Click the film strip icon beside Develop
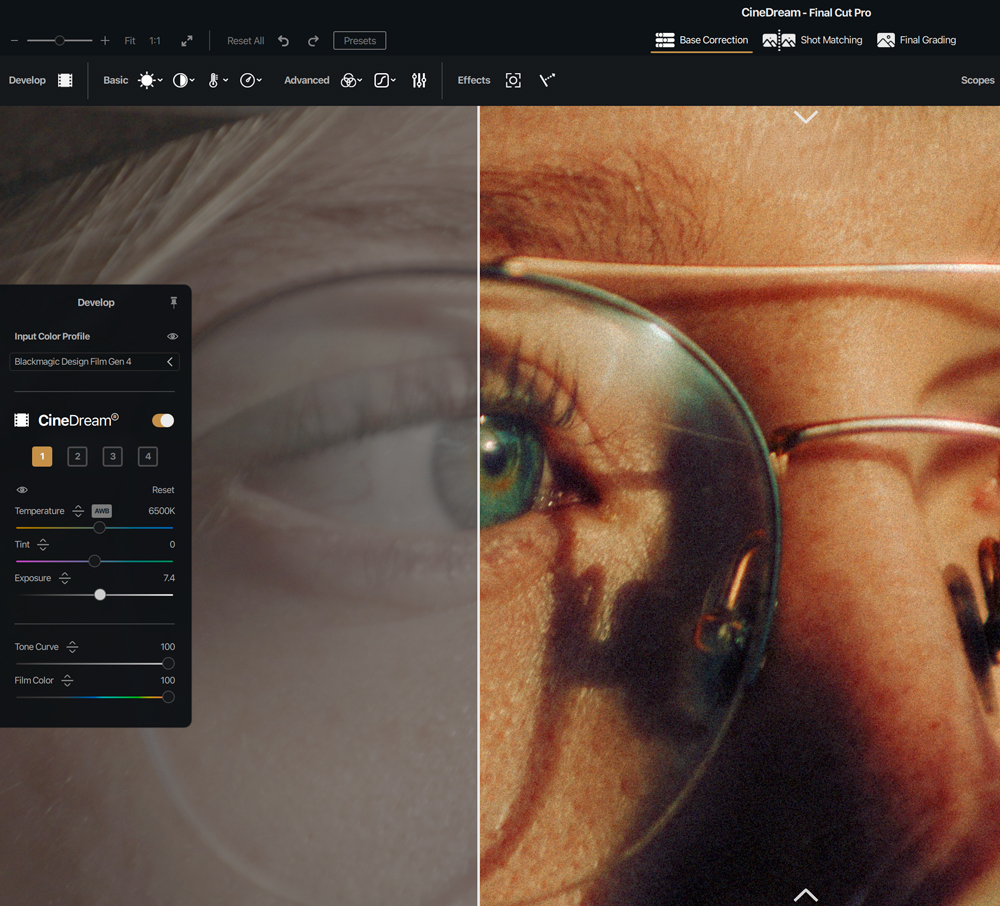This screenshot has width=1000, height=906. click(x=65, y=80)
